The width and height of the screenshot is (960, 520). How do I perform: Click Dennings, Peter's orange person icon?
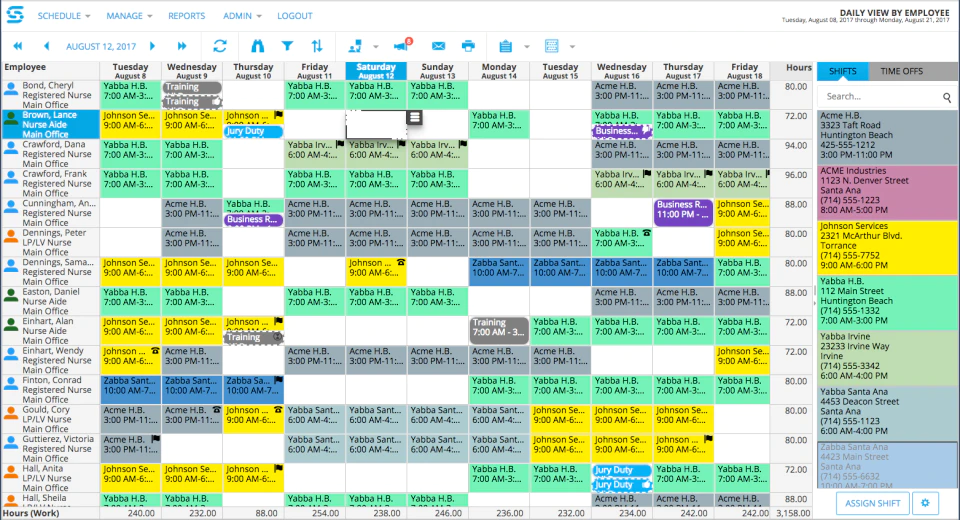click(x=11, y=236)
